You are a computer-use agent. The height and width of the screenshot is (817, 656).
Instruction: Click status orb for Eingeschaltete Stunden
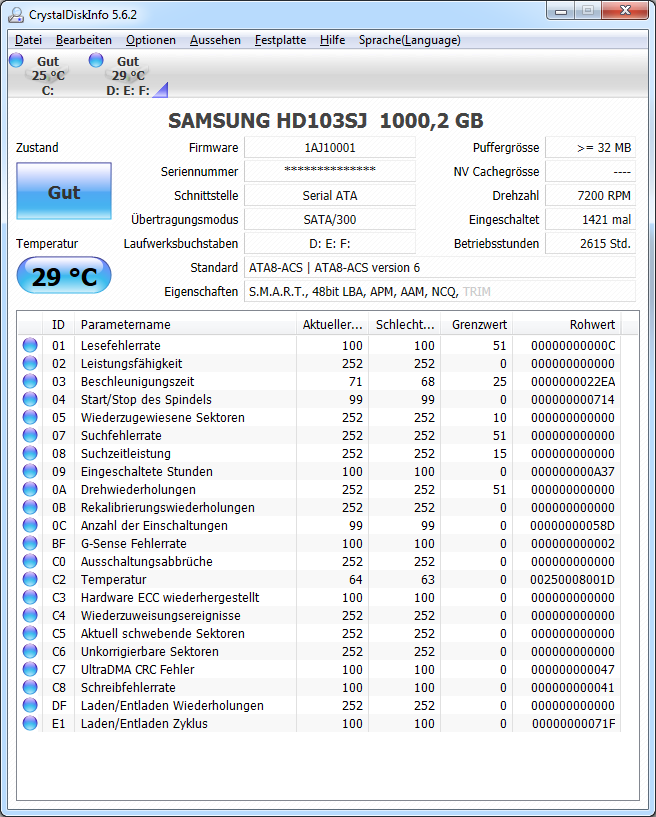tap(30, 471)
